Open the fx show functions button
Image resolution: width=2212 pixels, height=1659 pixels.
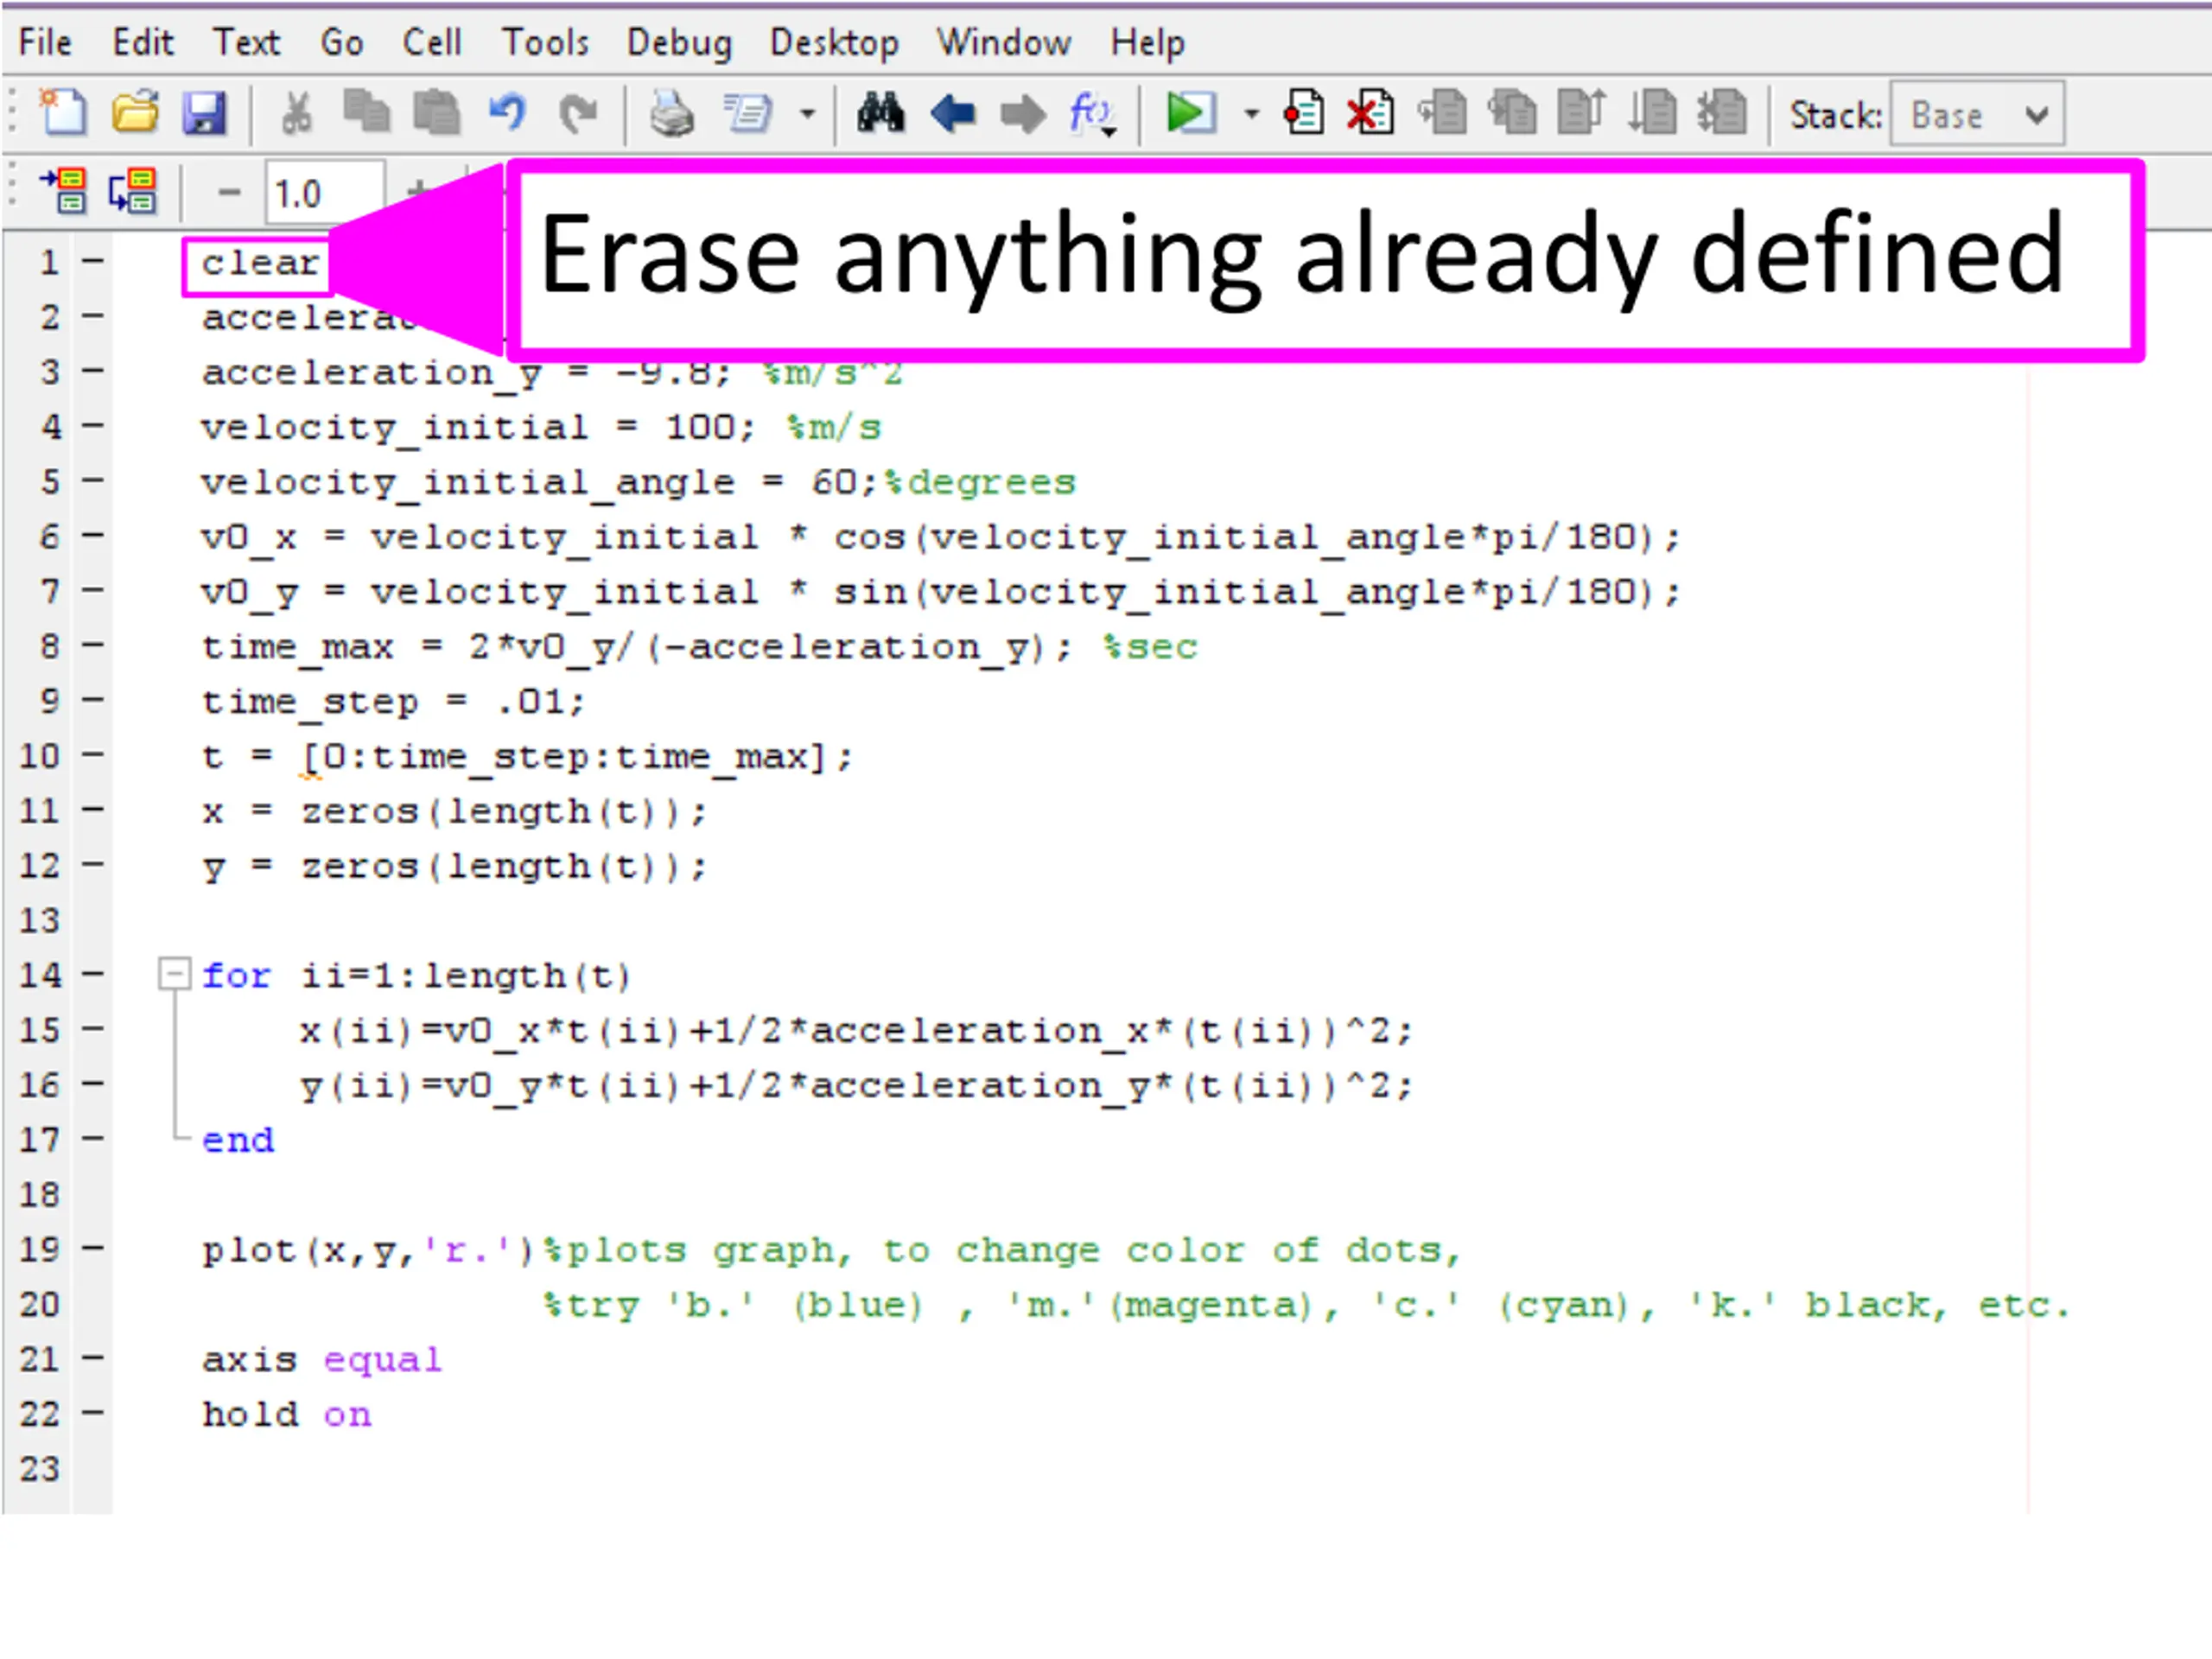1092,113
